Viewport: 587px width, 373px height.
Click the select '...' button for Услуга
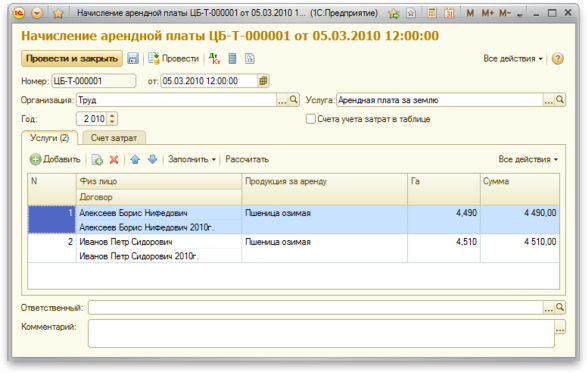point(548,100)
